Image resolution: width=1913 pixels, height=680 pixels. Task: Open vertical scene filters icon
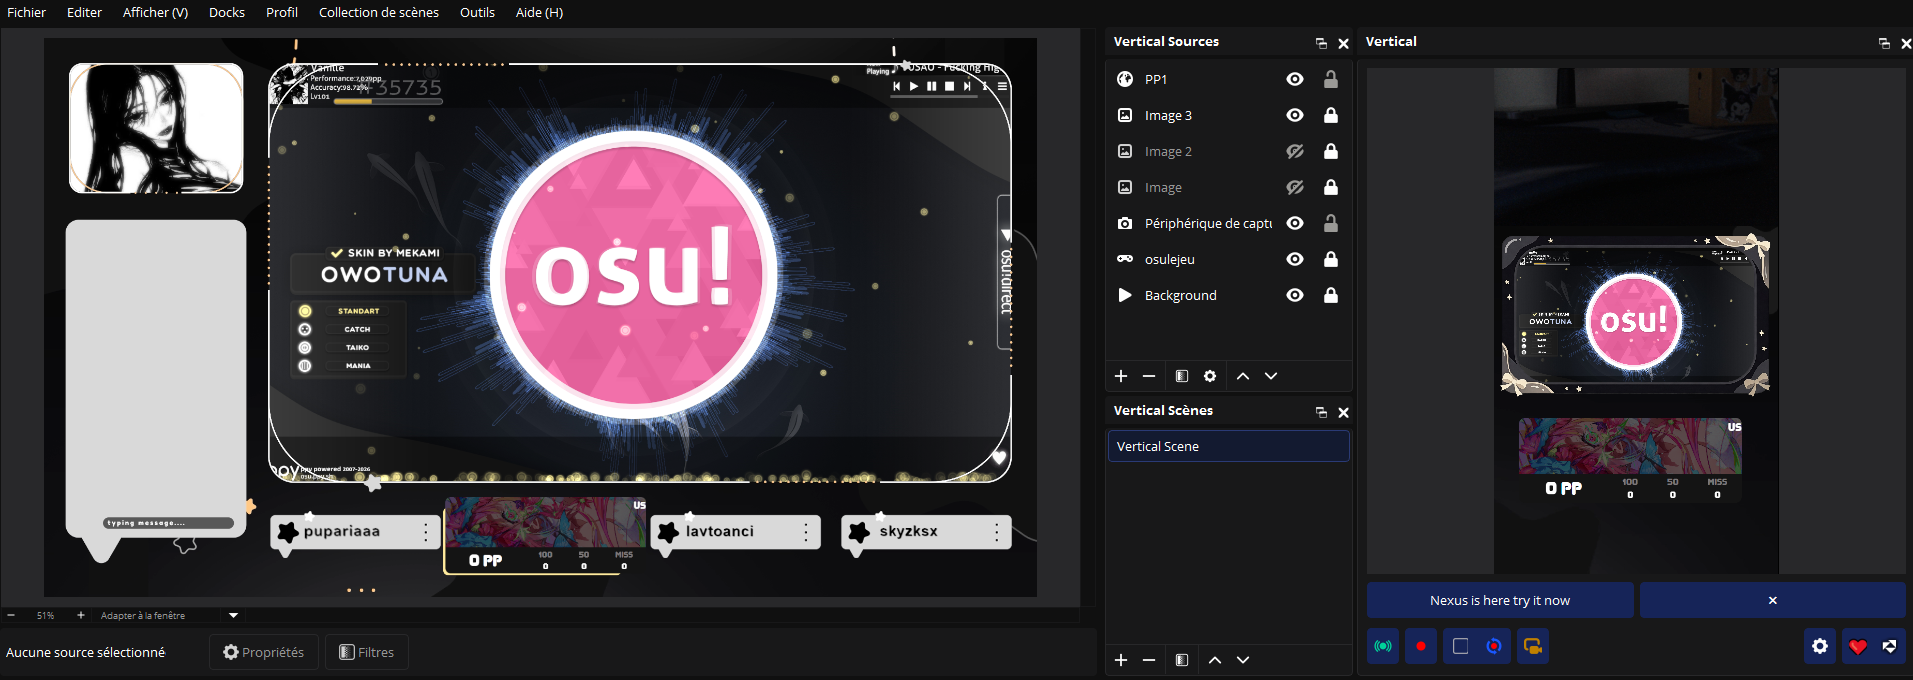point(1182,660)
